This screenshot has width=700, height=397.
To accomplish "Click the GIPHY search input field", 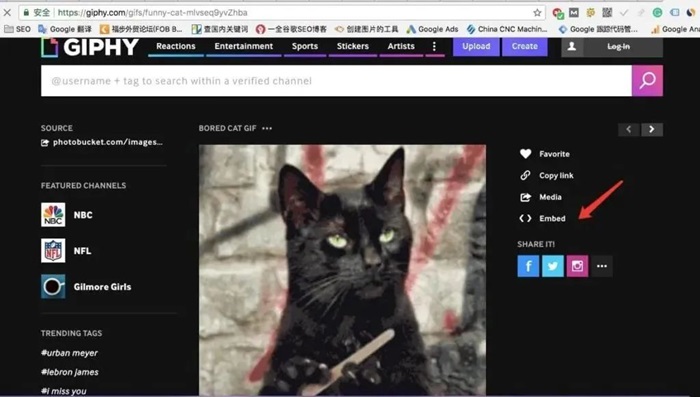I will tap(336, 81).
